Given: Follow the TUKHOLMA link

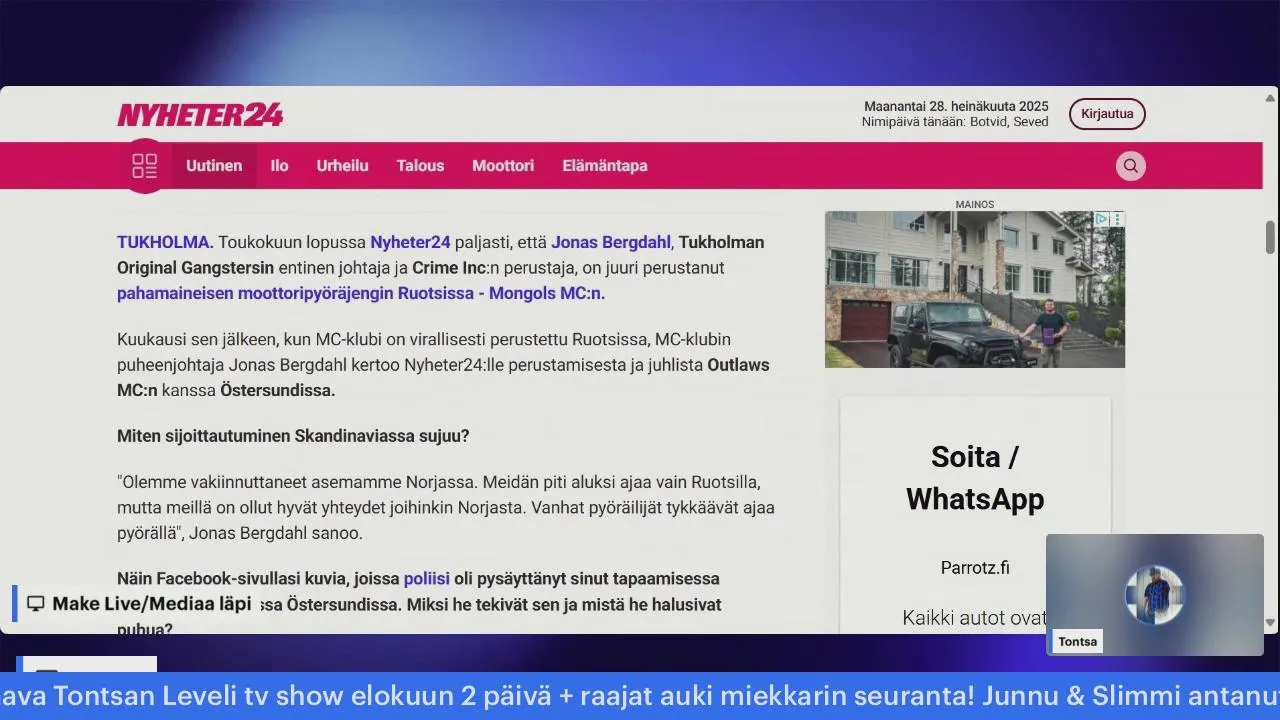Looking at the screenshot, I should point(165,242).
